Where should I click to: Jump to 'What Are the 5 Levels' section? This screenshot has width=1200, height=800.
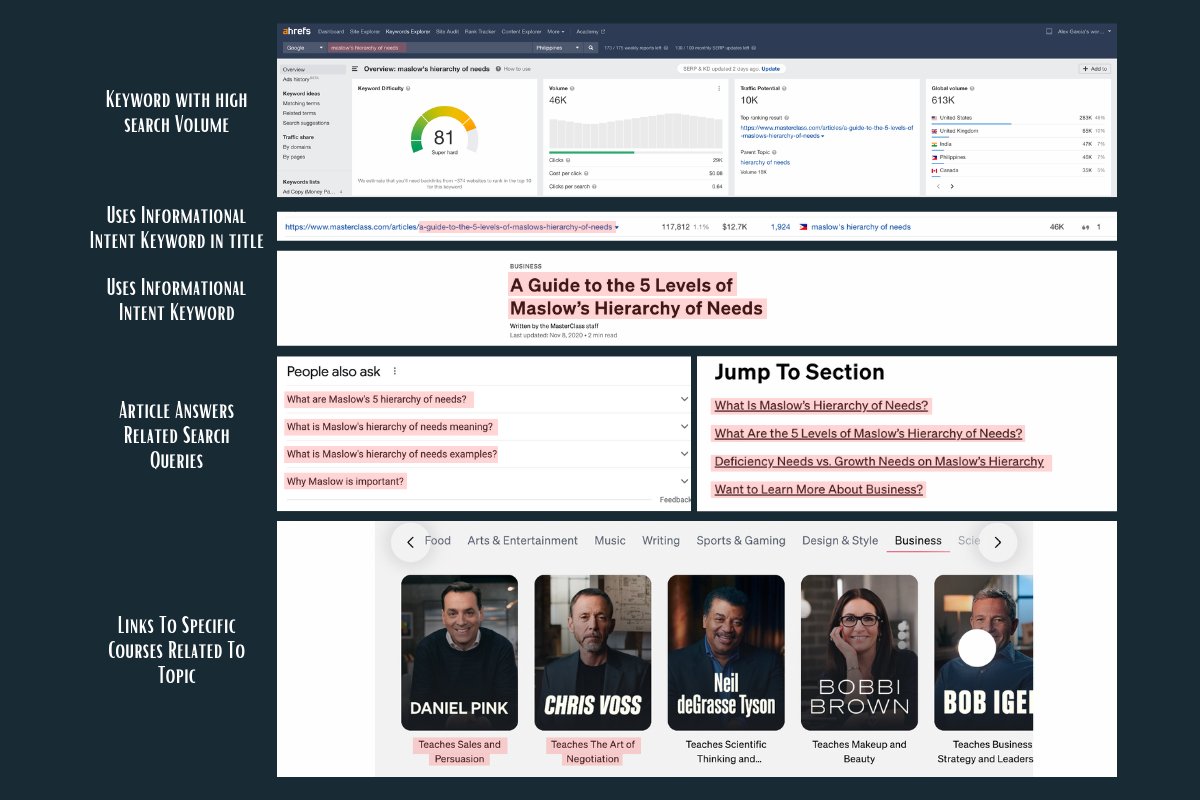pos(868,434)
